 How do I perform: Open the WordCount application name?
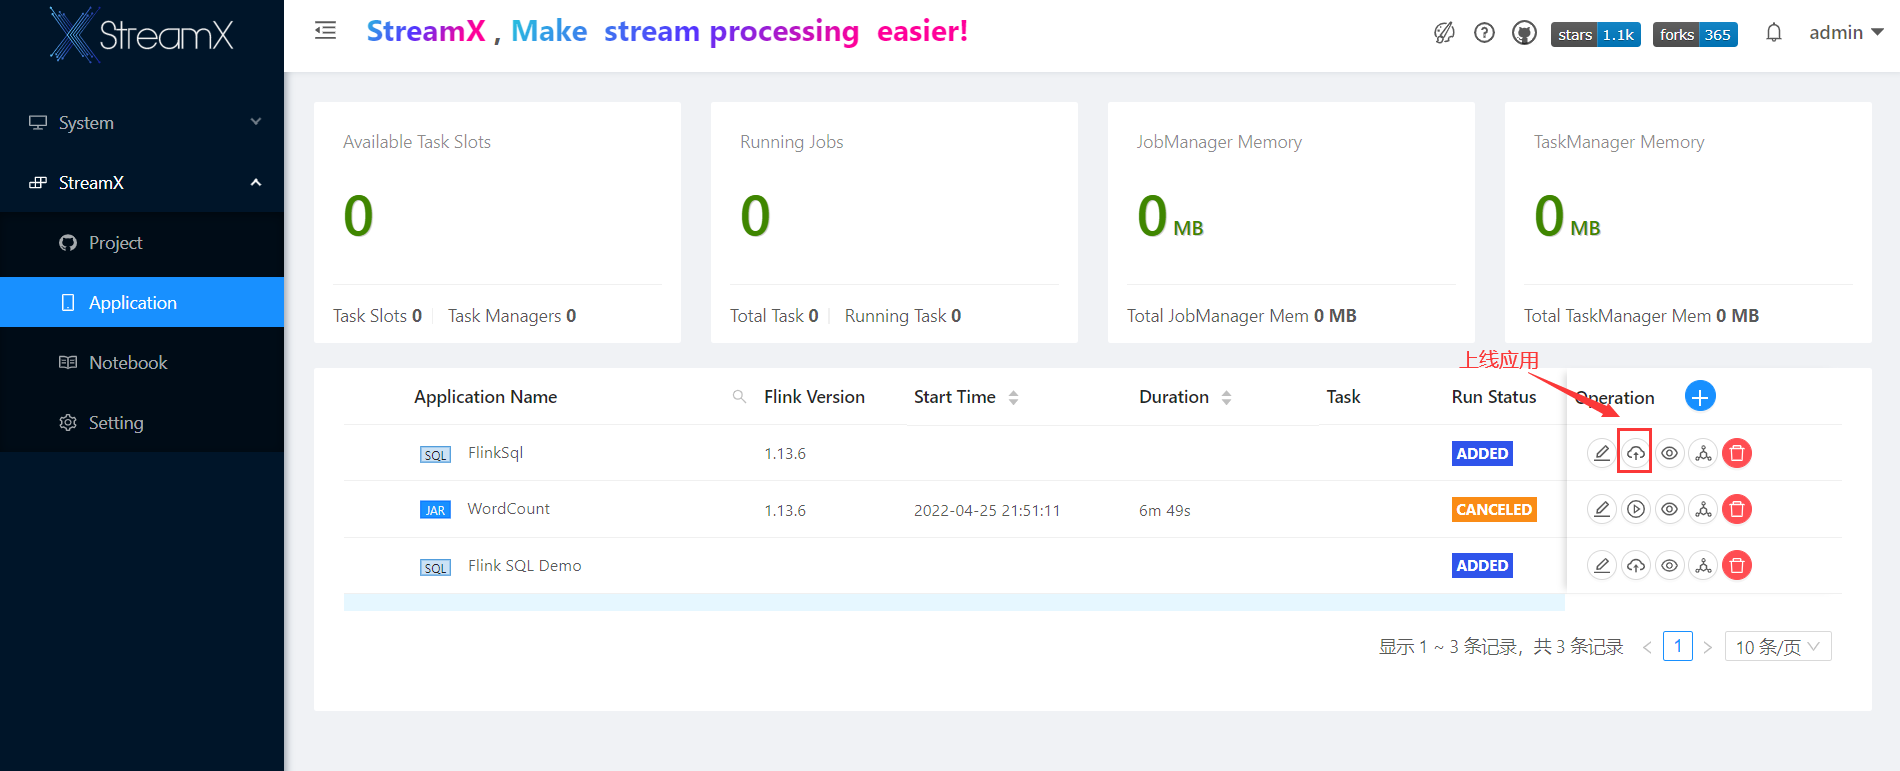(x=508, y=509)
